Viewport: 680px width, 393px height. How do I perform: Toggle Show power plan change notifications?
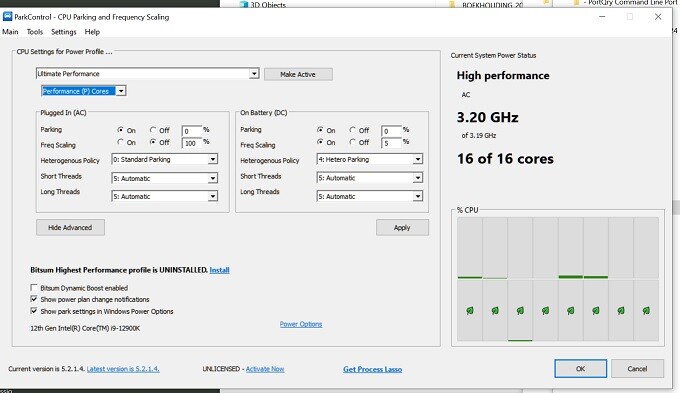tap(34, 299)
